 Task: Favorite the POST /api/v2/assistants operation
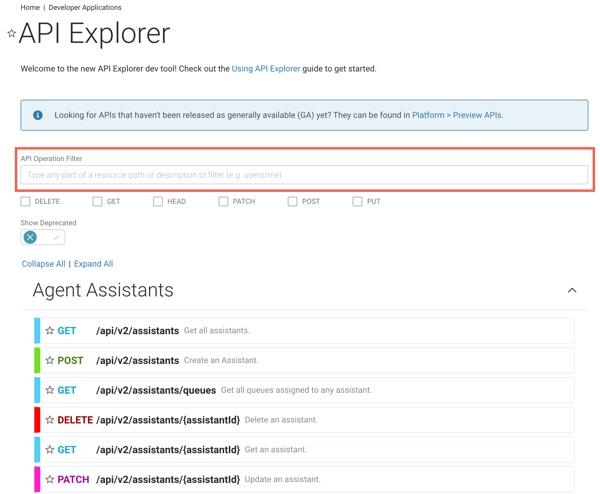tap(49, 361)
